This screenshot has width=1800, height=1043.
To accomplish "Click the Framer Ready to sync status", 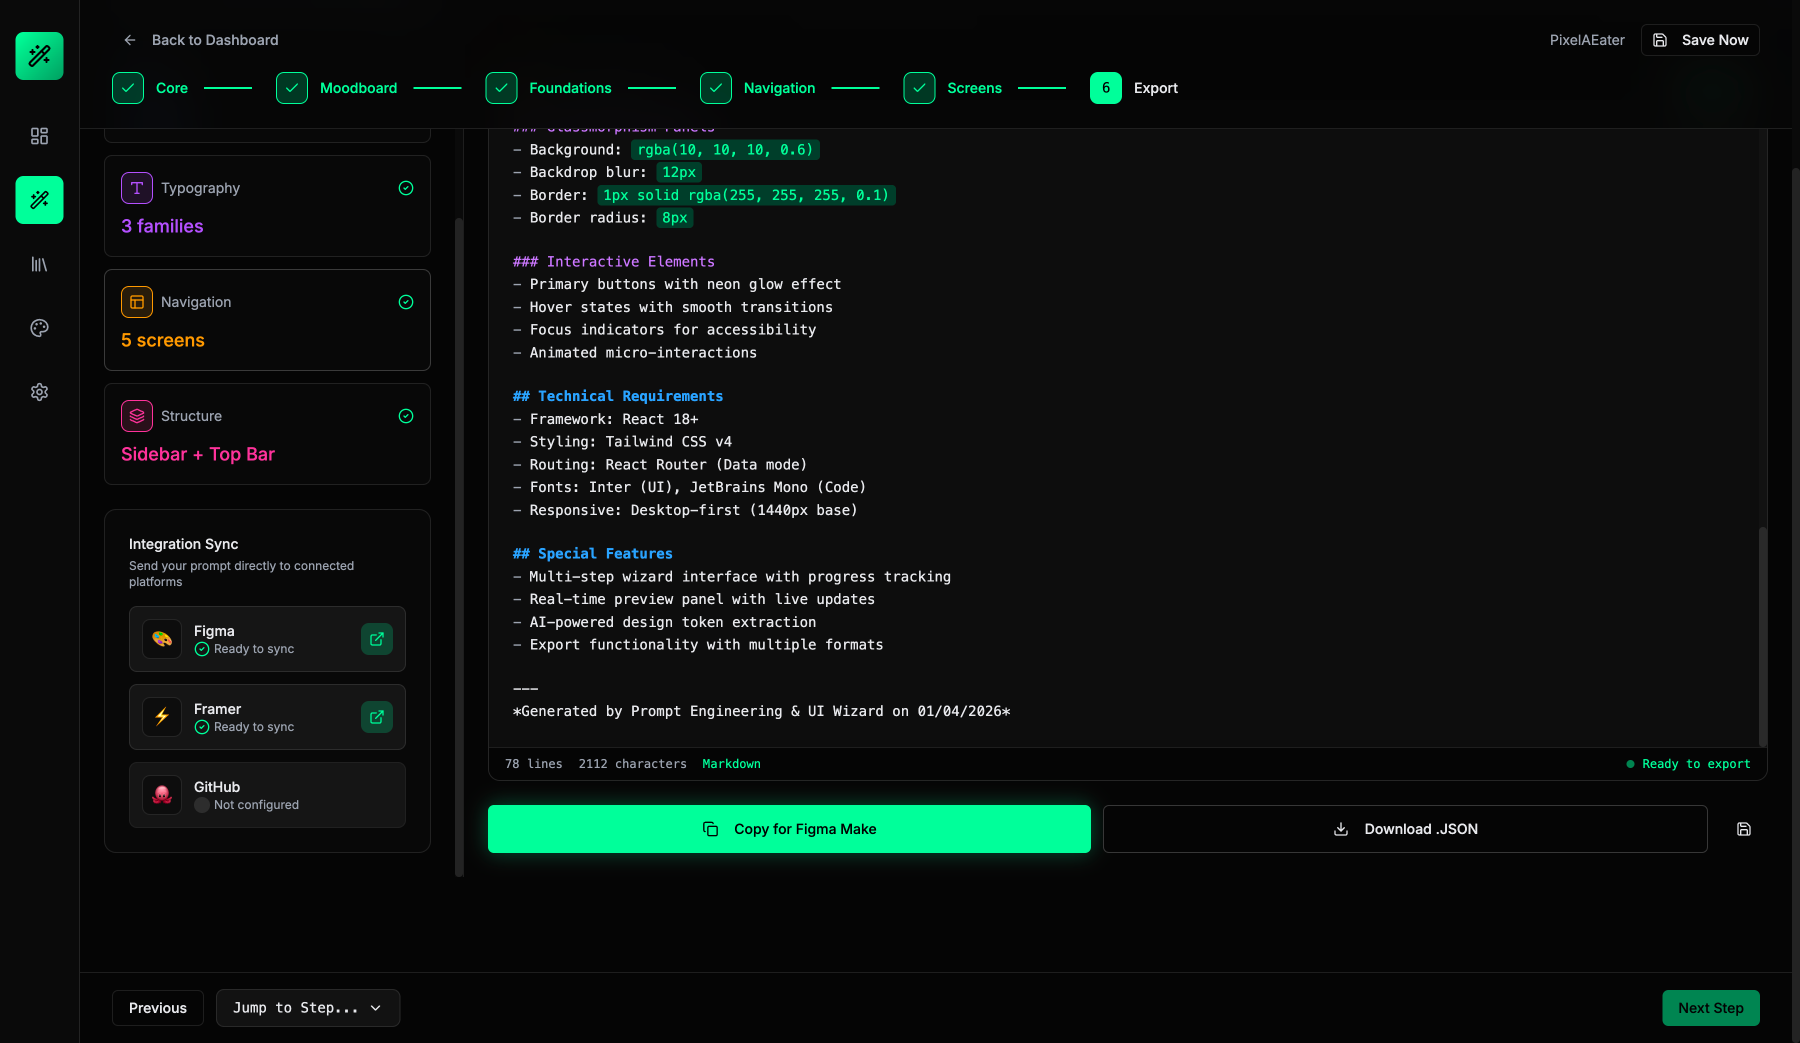I will 245,727.
